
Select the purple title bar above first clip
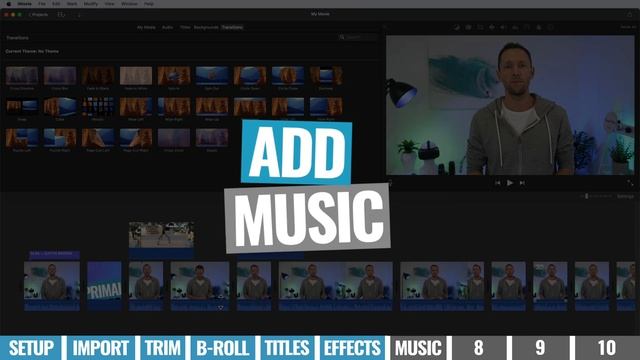tap(54, 254)
